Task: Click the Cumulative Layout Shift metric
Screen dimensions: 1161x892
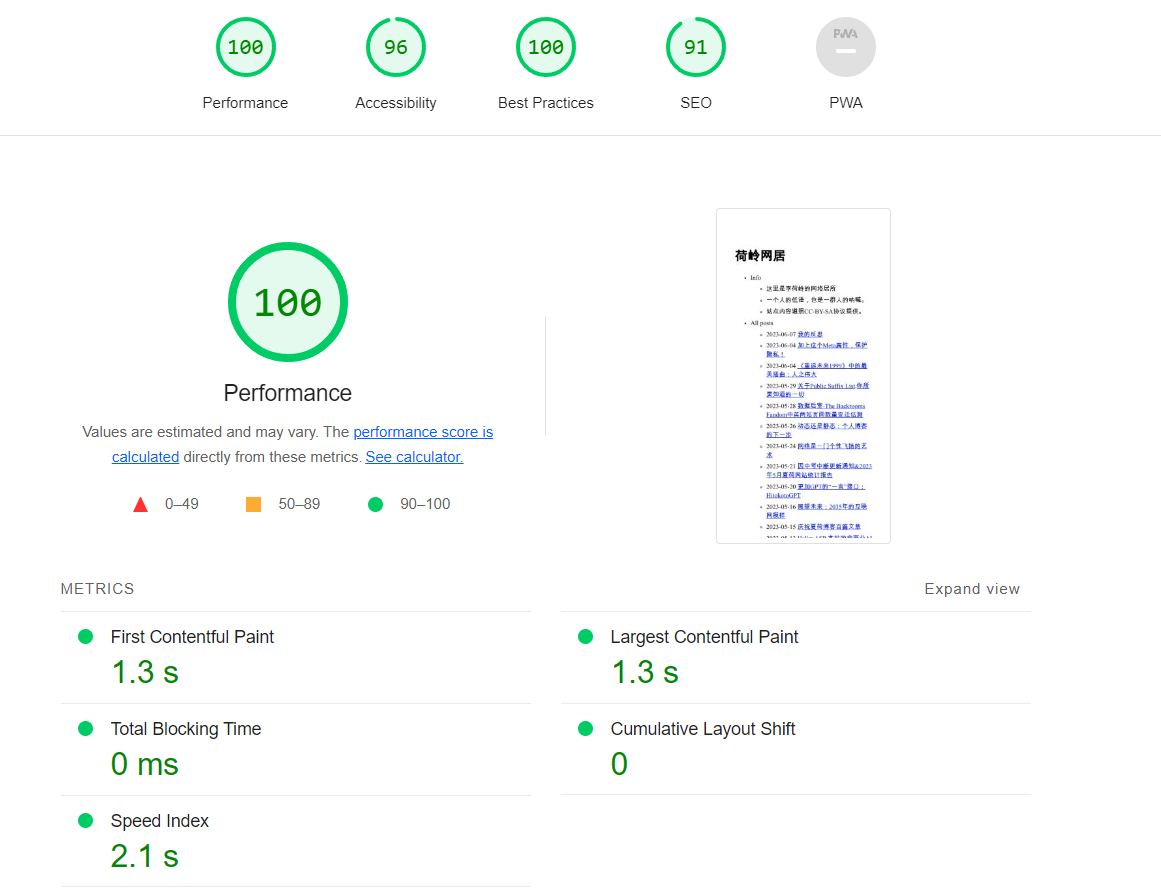Action: [702, 729]
